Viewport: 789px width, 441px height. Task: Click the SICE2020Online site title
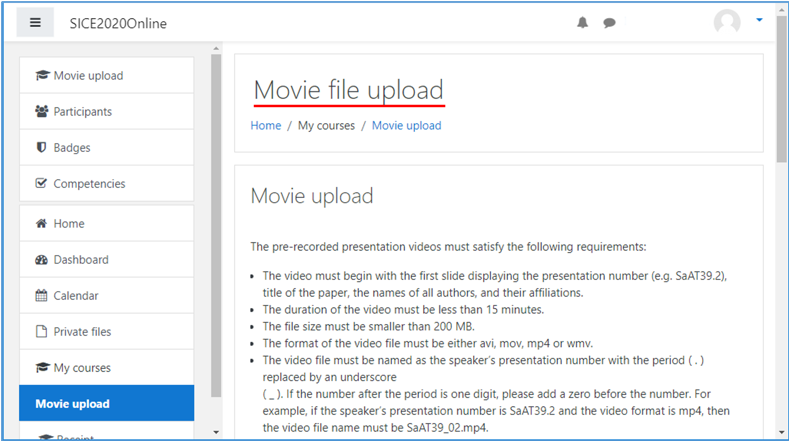118,23
